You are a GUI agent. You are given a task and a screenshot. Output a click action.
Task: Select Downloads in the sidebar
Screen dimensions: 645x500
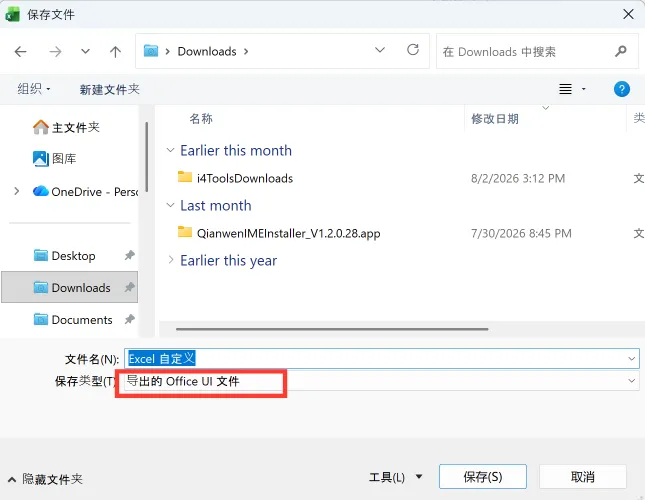click(70, 287)
